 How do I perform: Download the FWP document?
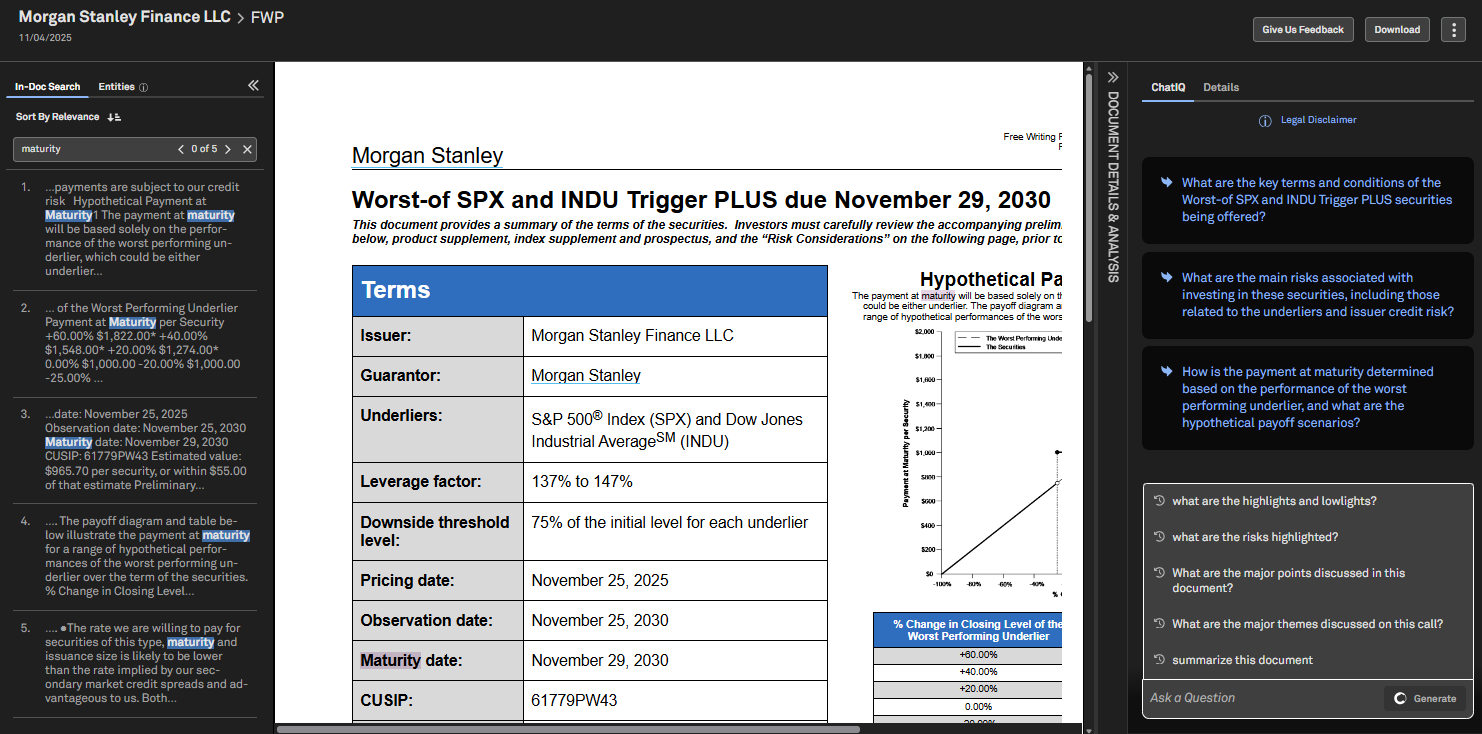(x=1397, y=30)
